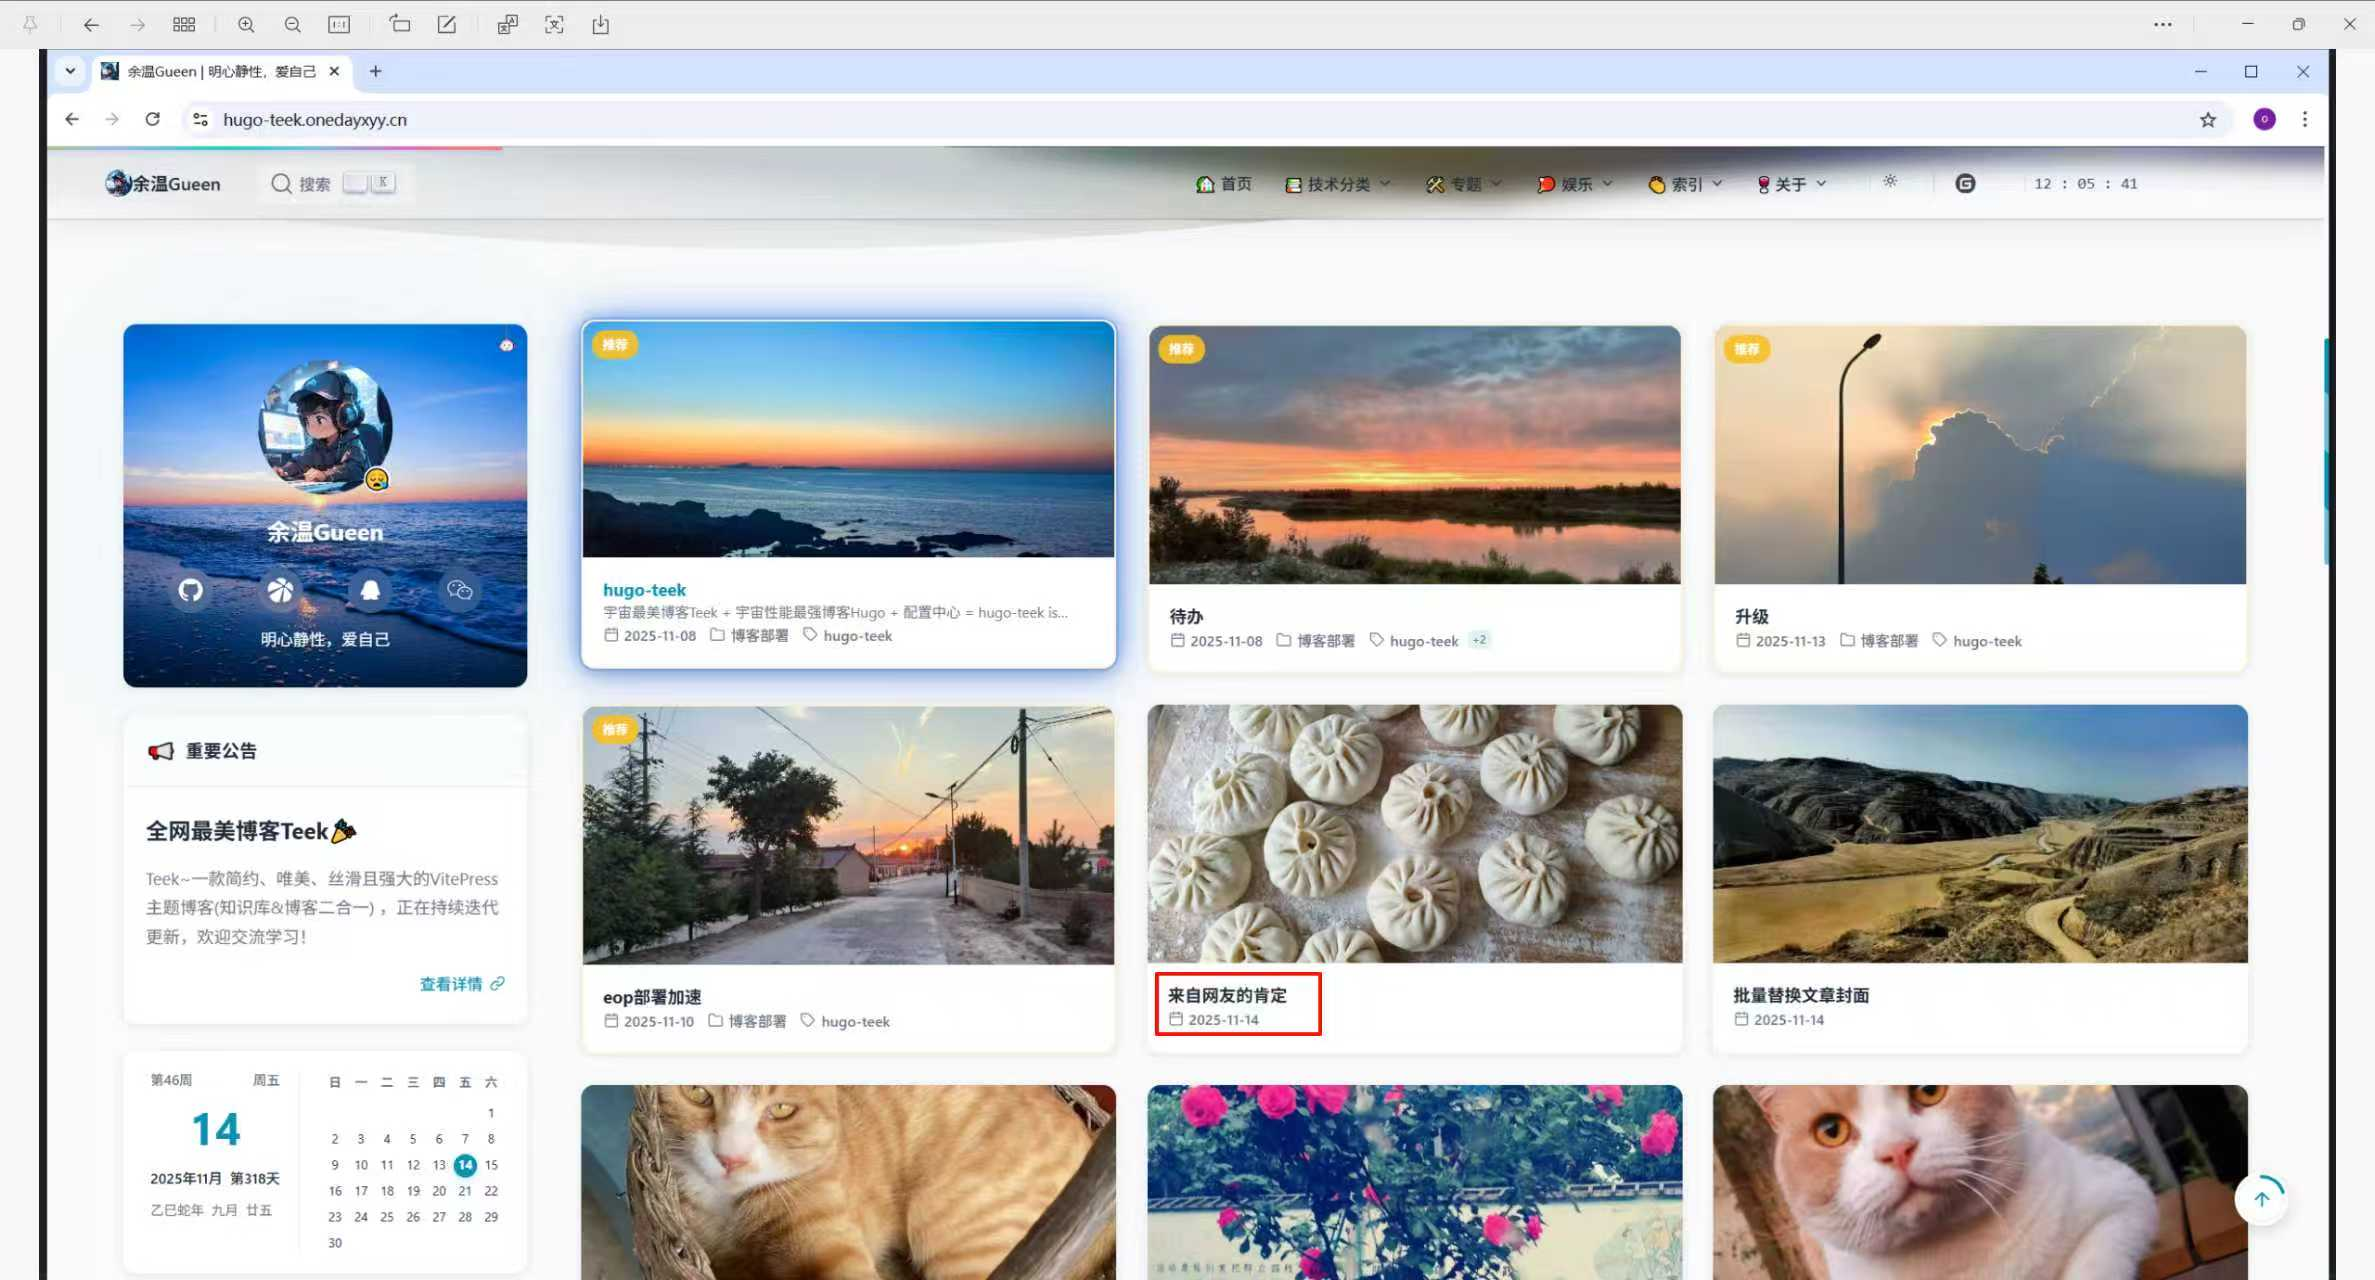The height and width of the screenshot is (1280, 2375).
Task: Select the 余温Gueen browser tab
Action: point(220,71)
